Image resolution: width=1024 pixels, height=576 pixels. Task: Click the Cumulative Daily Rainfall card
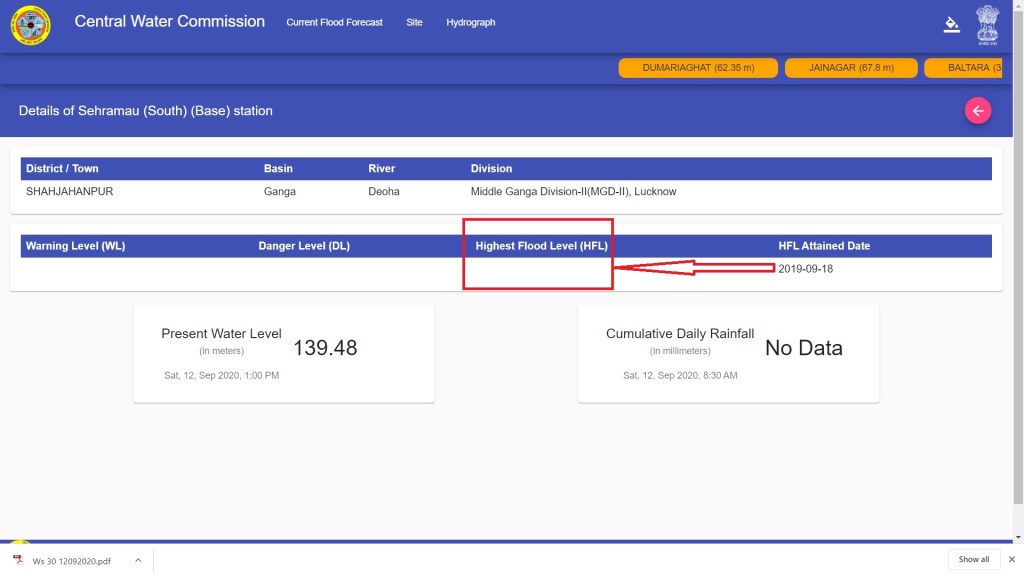728,353
